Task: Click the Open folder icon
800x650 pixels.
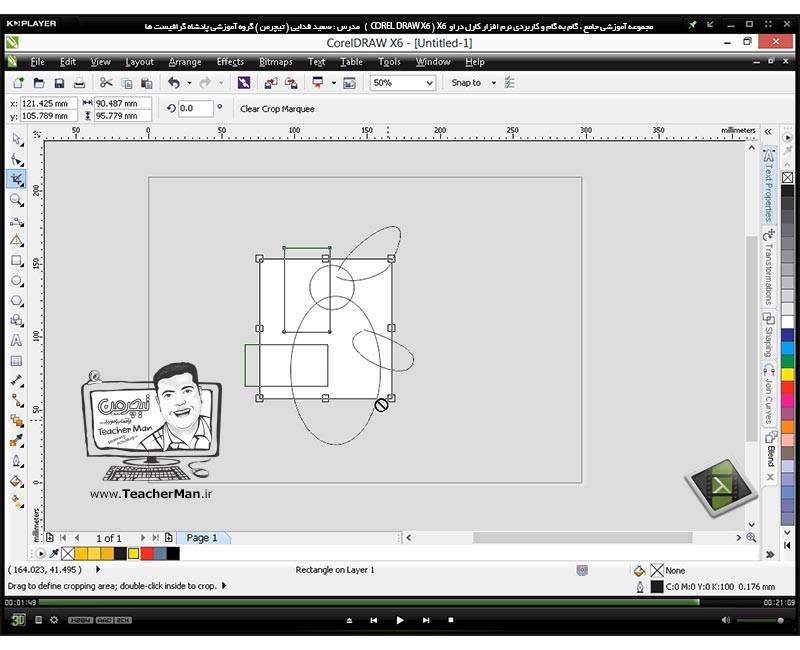Action: point(39,83)
